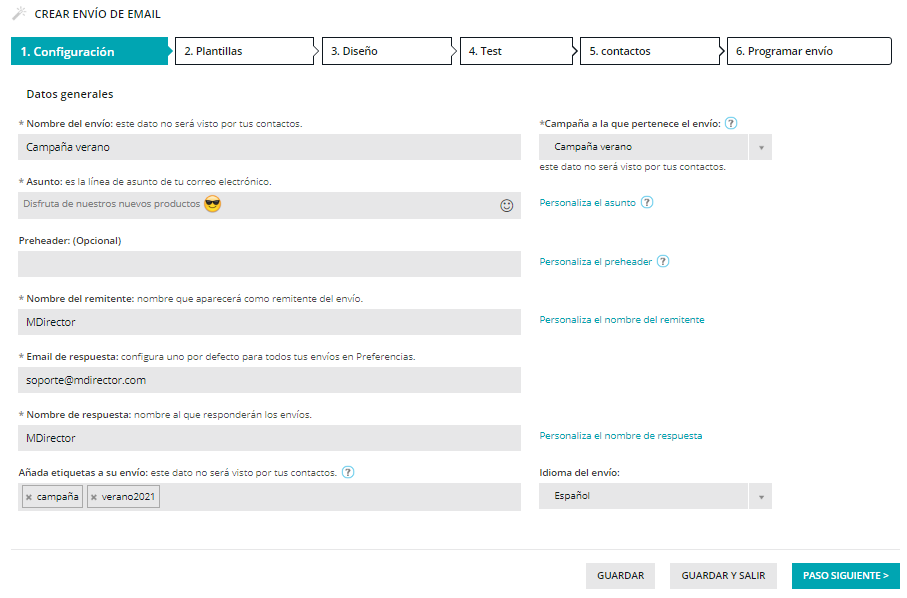Open the emoji picker in the Asunto field
The width and height of the screenshot is (907, 598).
509,205
